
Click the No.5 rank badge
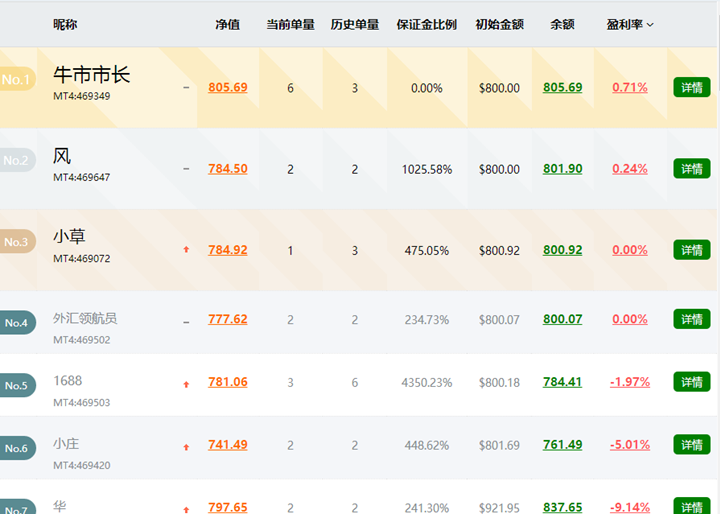pyautogui.click(x=17, y=385)
